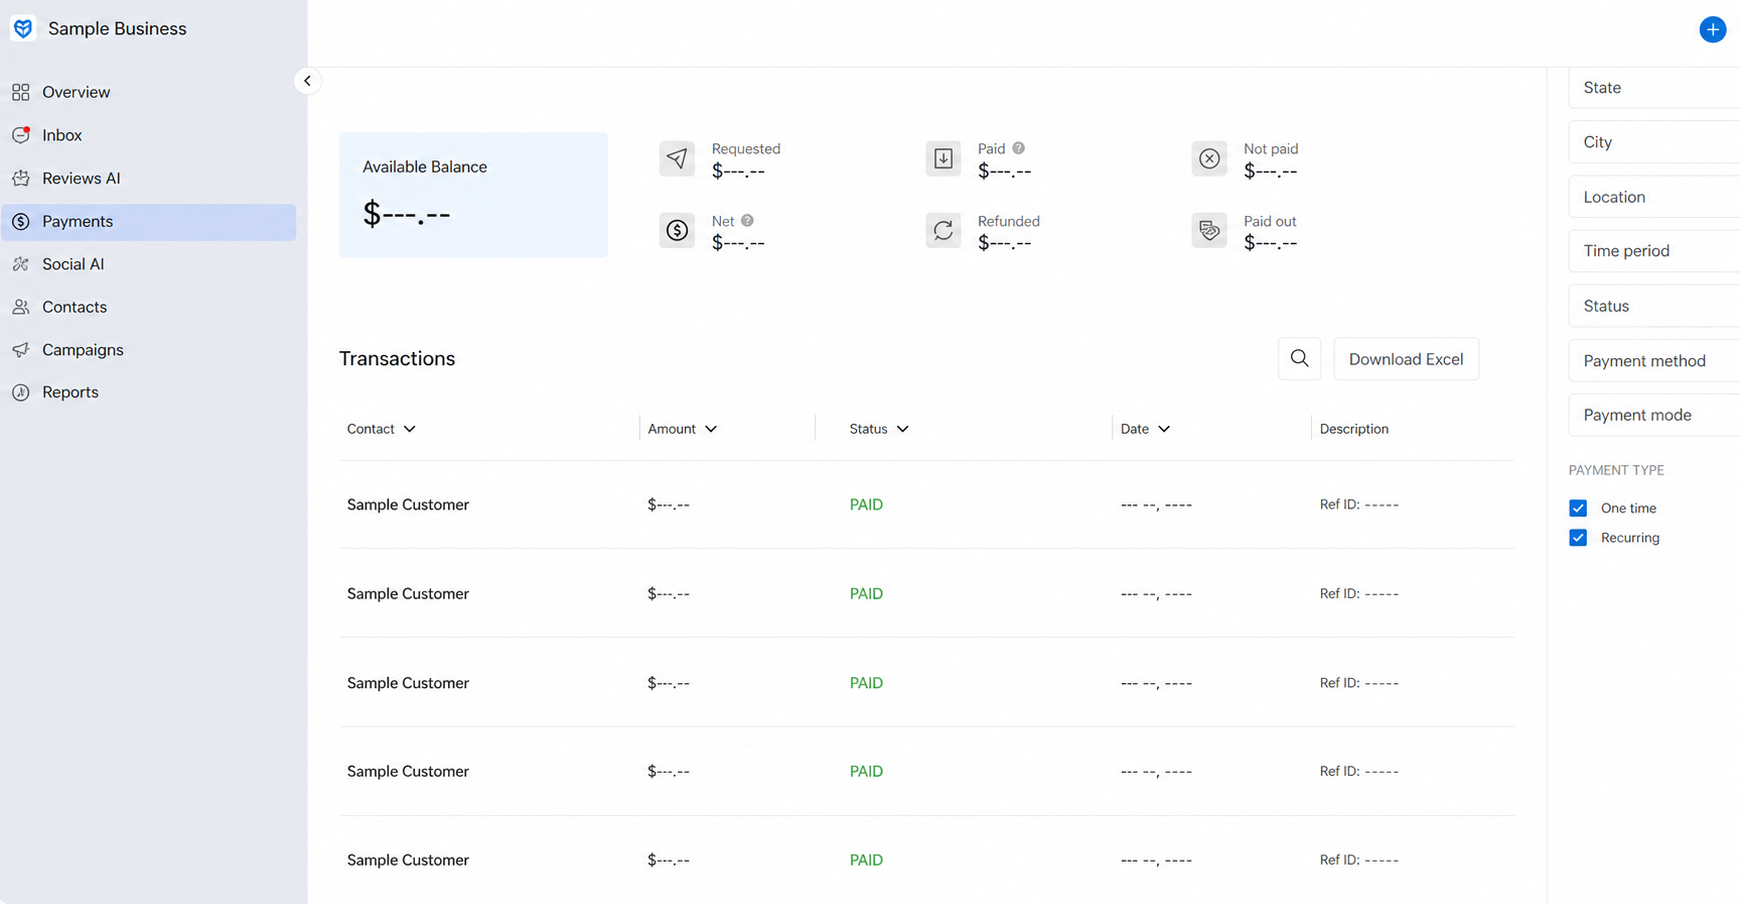Open the Inbox chat bubble icon

point(21,135)
